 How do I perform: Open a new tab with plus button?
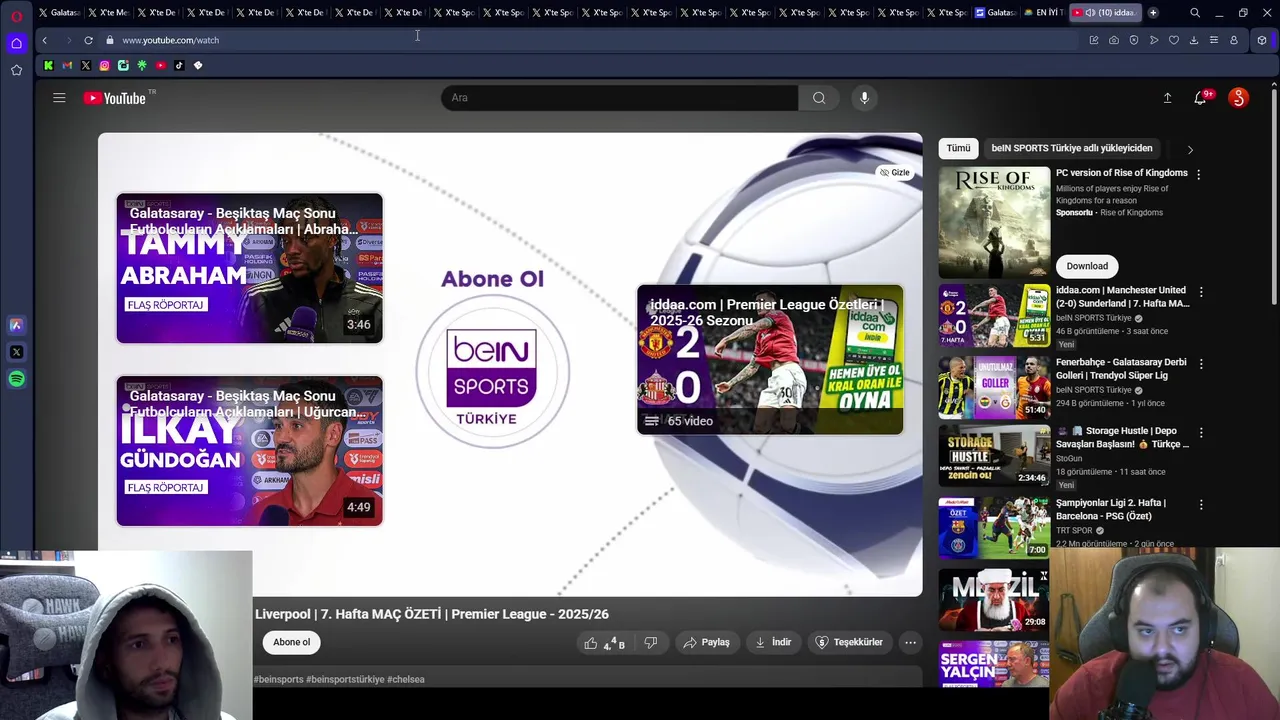(x=1153, y=13)
